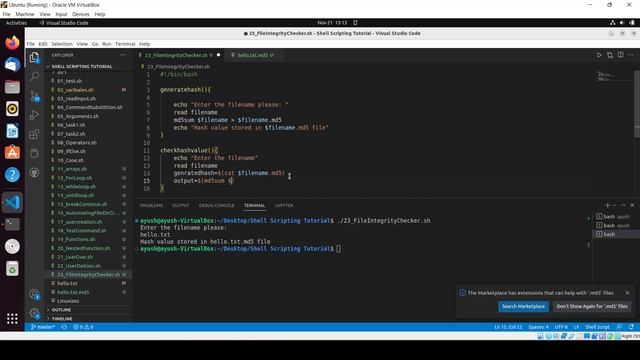
Task: Open editor More Actions ellipsis
Action: (631, 55)
